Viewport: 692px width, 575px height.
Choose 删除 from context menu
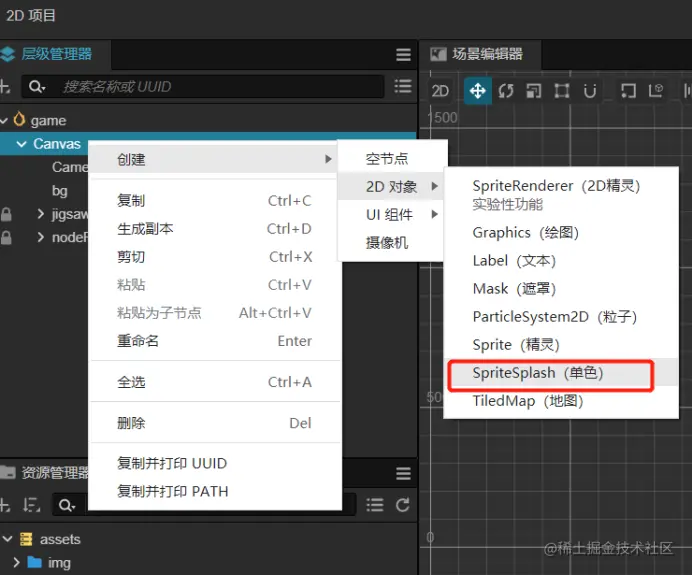tap(215, 423)
